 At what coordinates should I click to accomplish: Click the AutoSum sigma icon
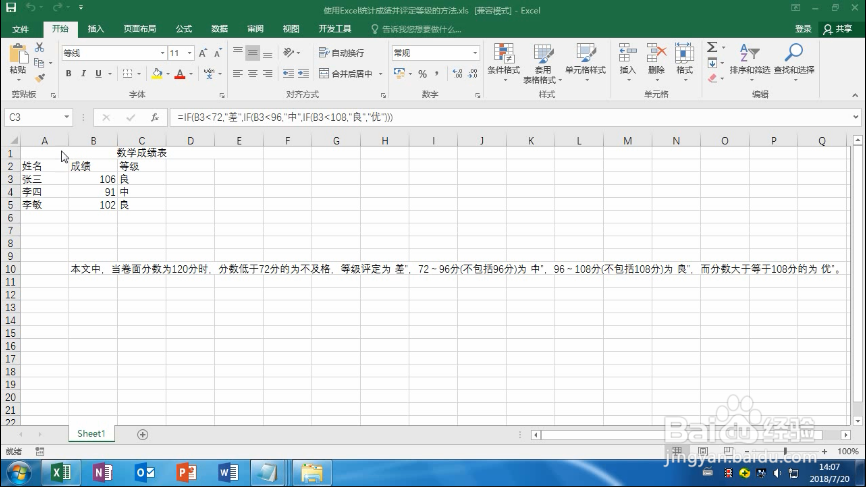point(712,47)
